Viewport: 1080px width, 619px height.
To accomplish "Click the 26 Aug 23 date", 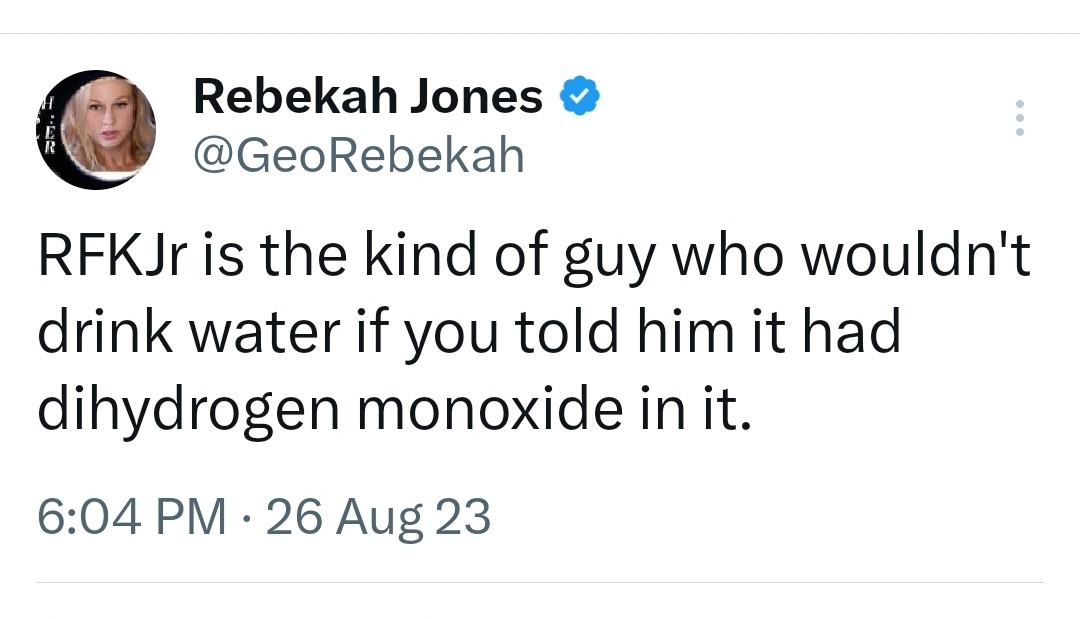I will point(378,517).
